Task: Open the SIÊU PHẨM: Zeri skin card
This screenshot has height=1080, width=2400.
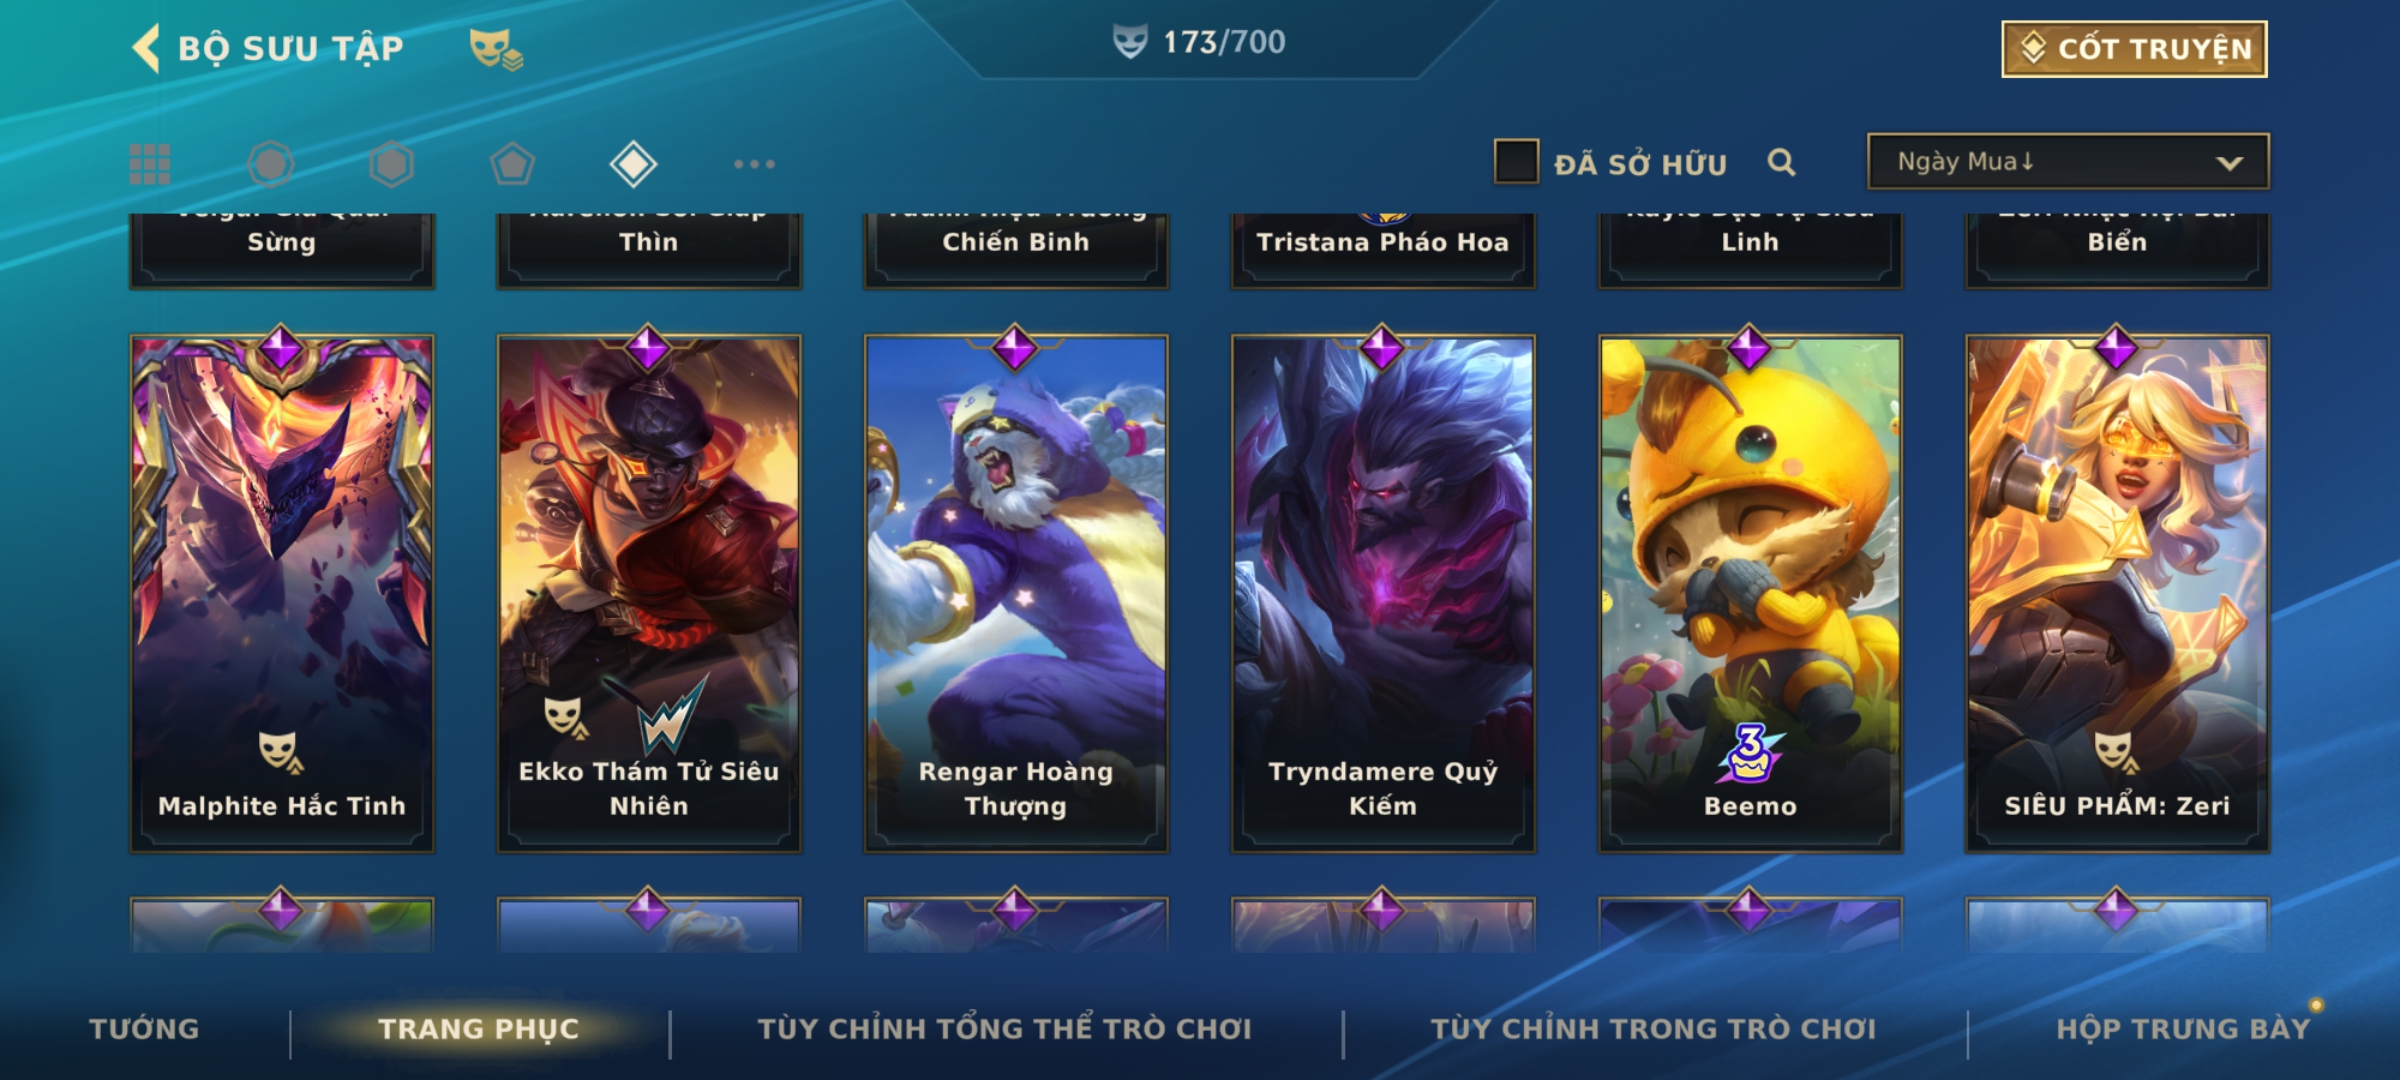Action: [x=2117, y=594]
